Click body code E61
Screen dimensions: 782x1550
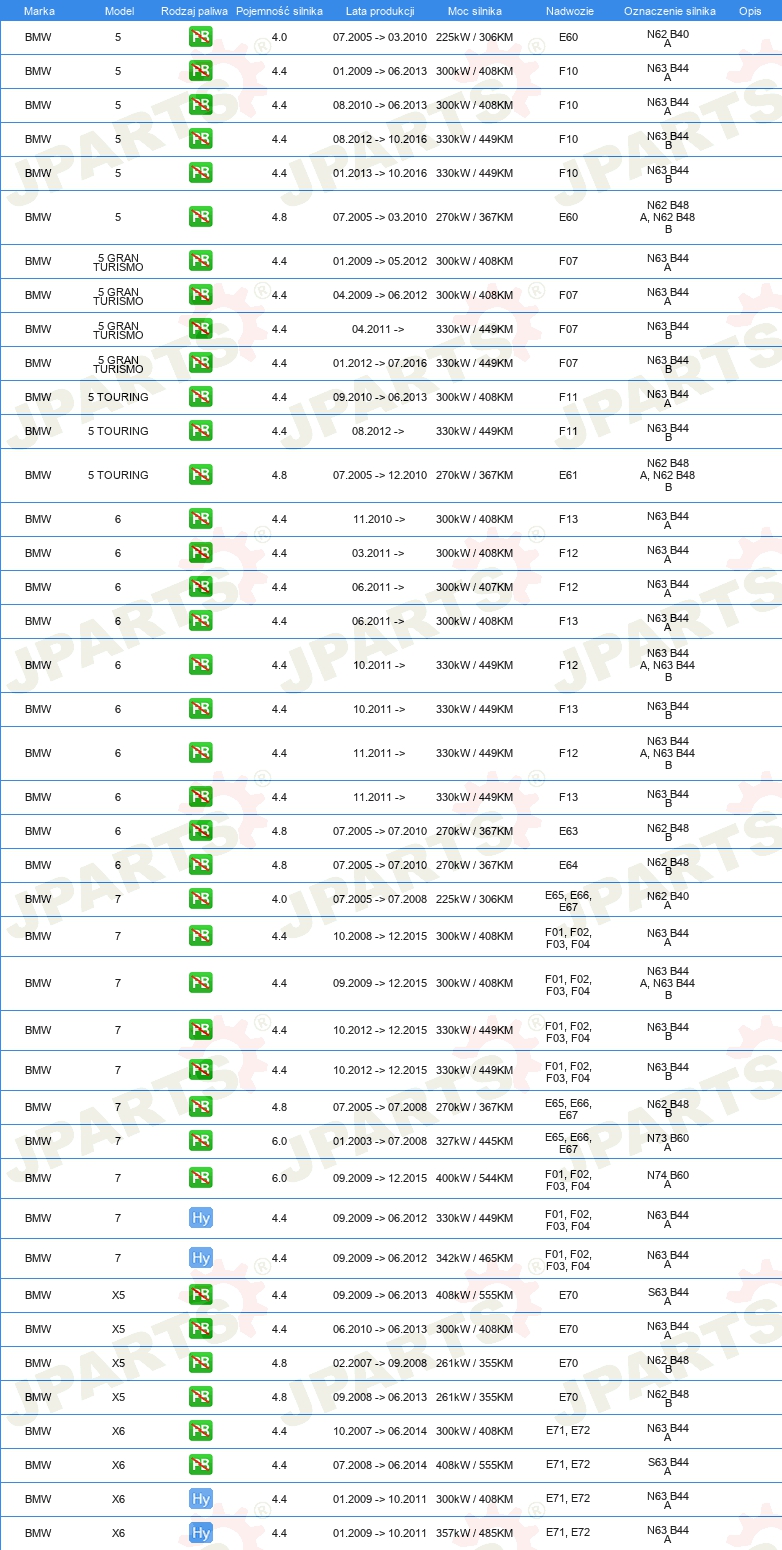568,475
